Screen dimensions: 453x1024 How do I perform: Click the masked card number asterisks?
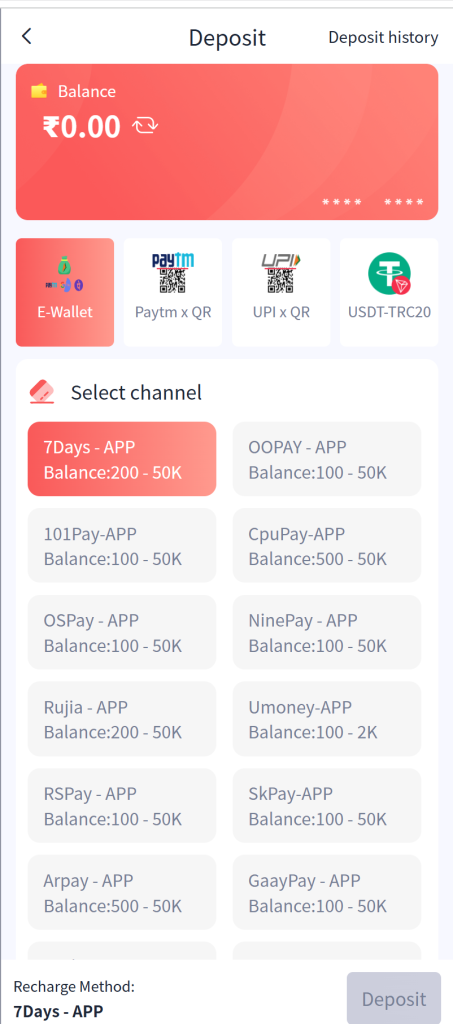coord(373,202)
